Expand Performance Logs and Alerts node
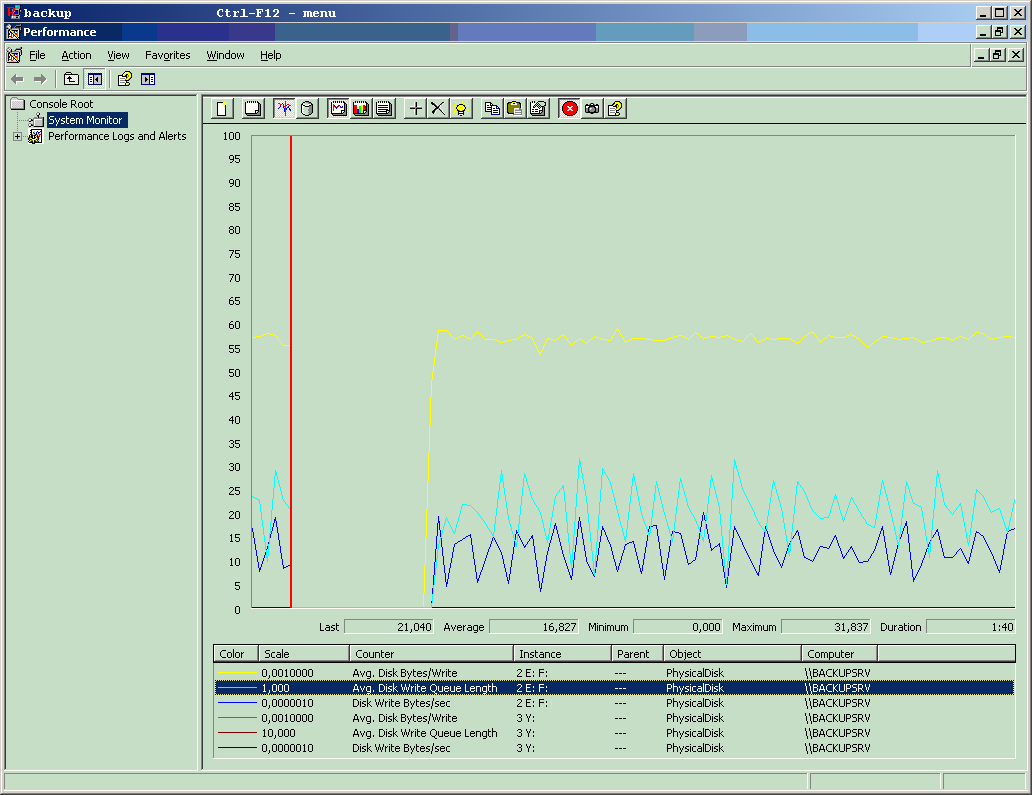The width and height of the screenshot is (1032, 795). tap(17, 137)
